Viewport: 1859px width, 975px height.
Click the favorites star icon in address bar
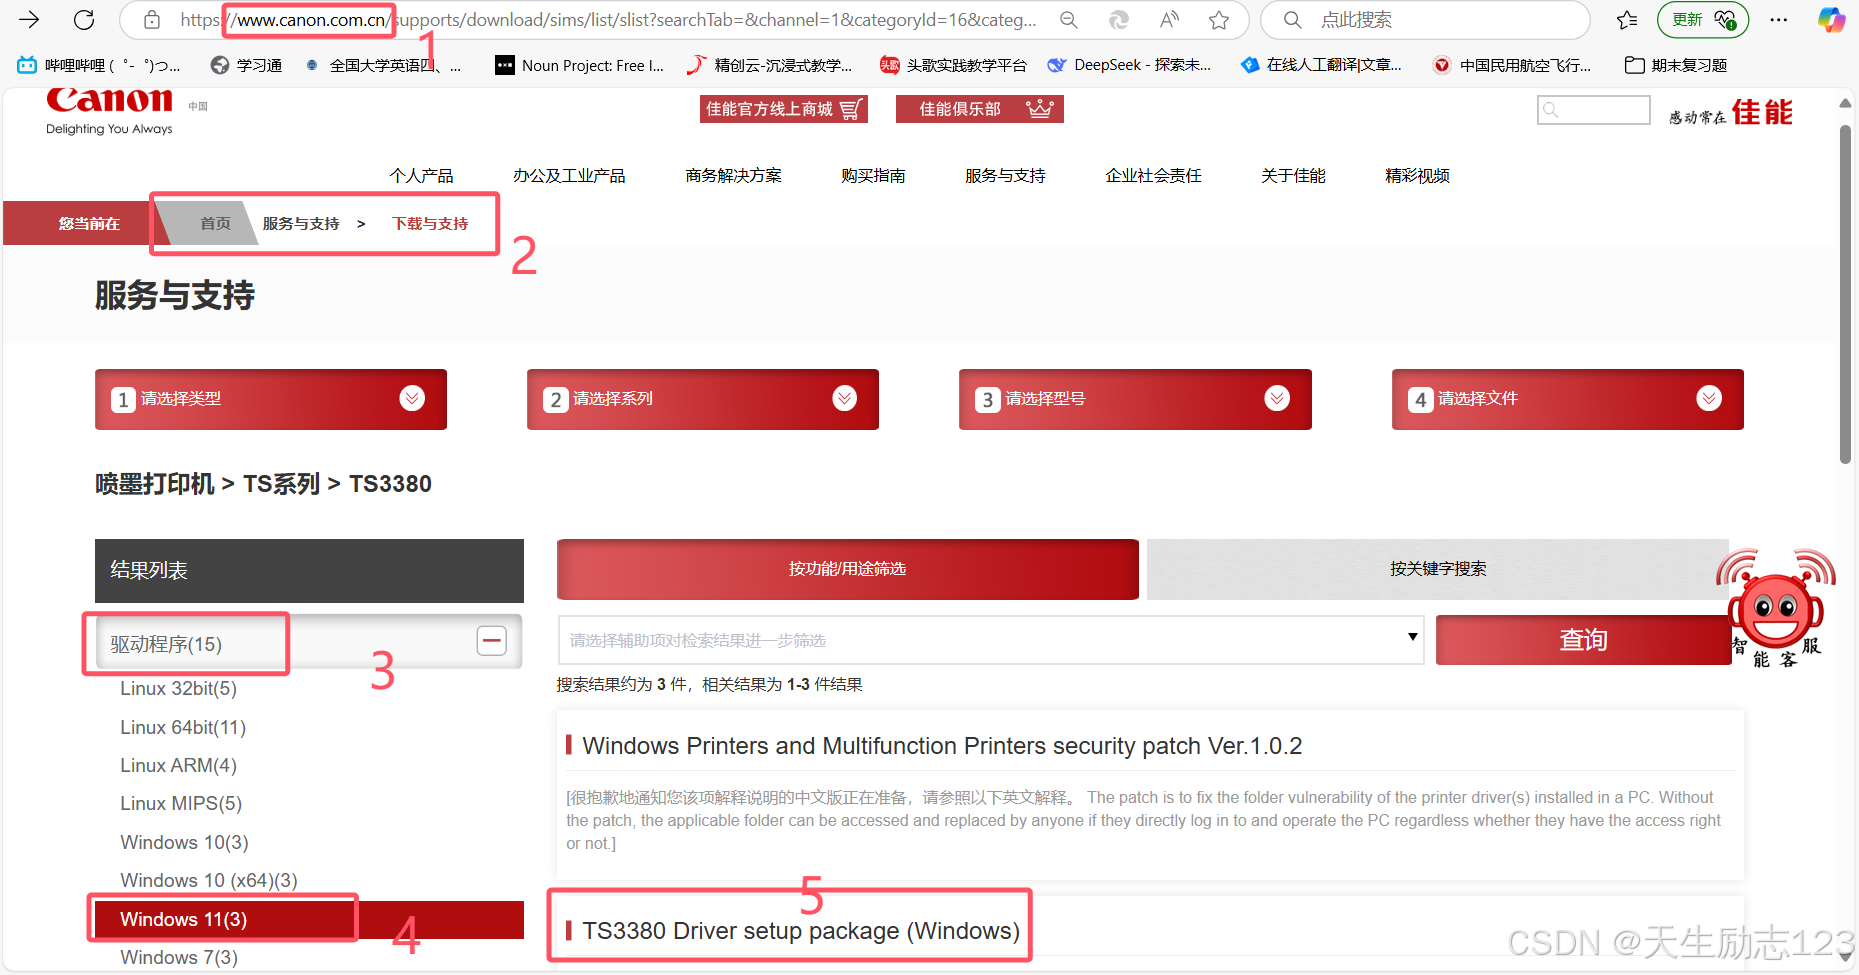click(x=1218, y=20)
